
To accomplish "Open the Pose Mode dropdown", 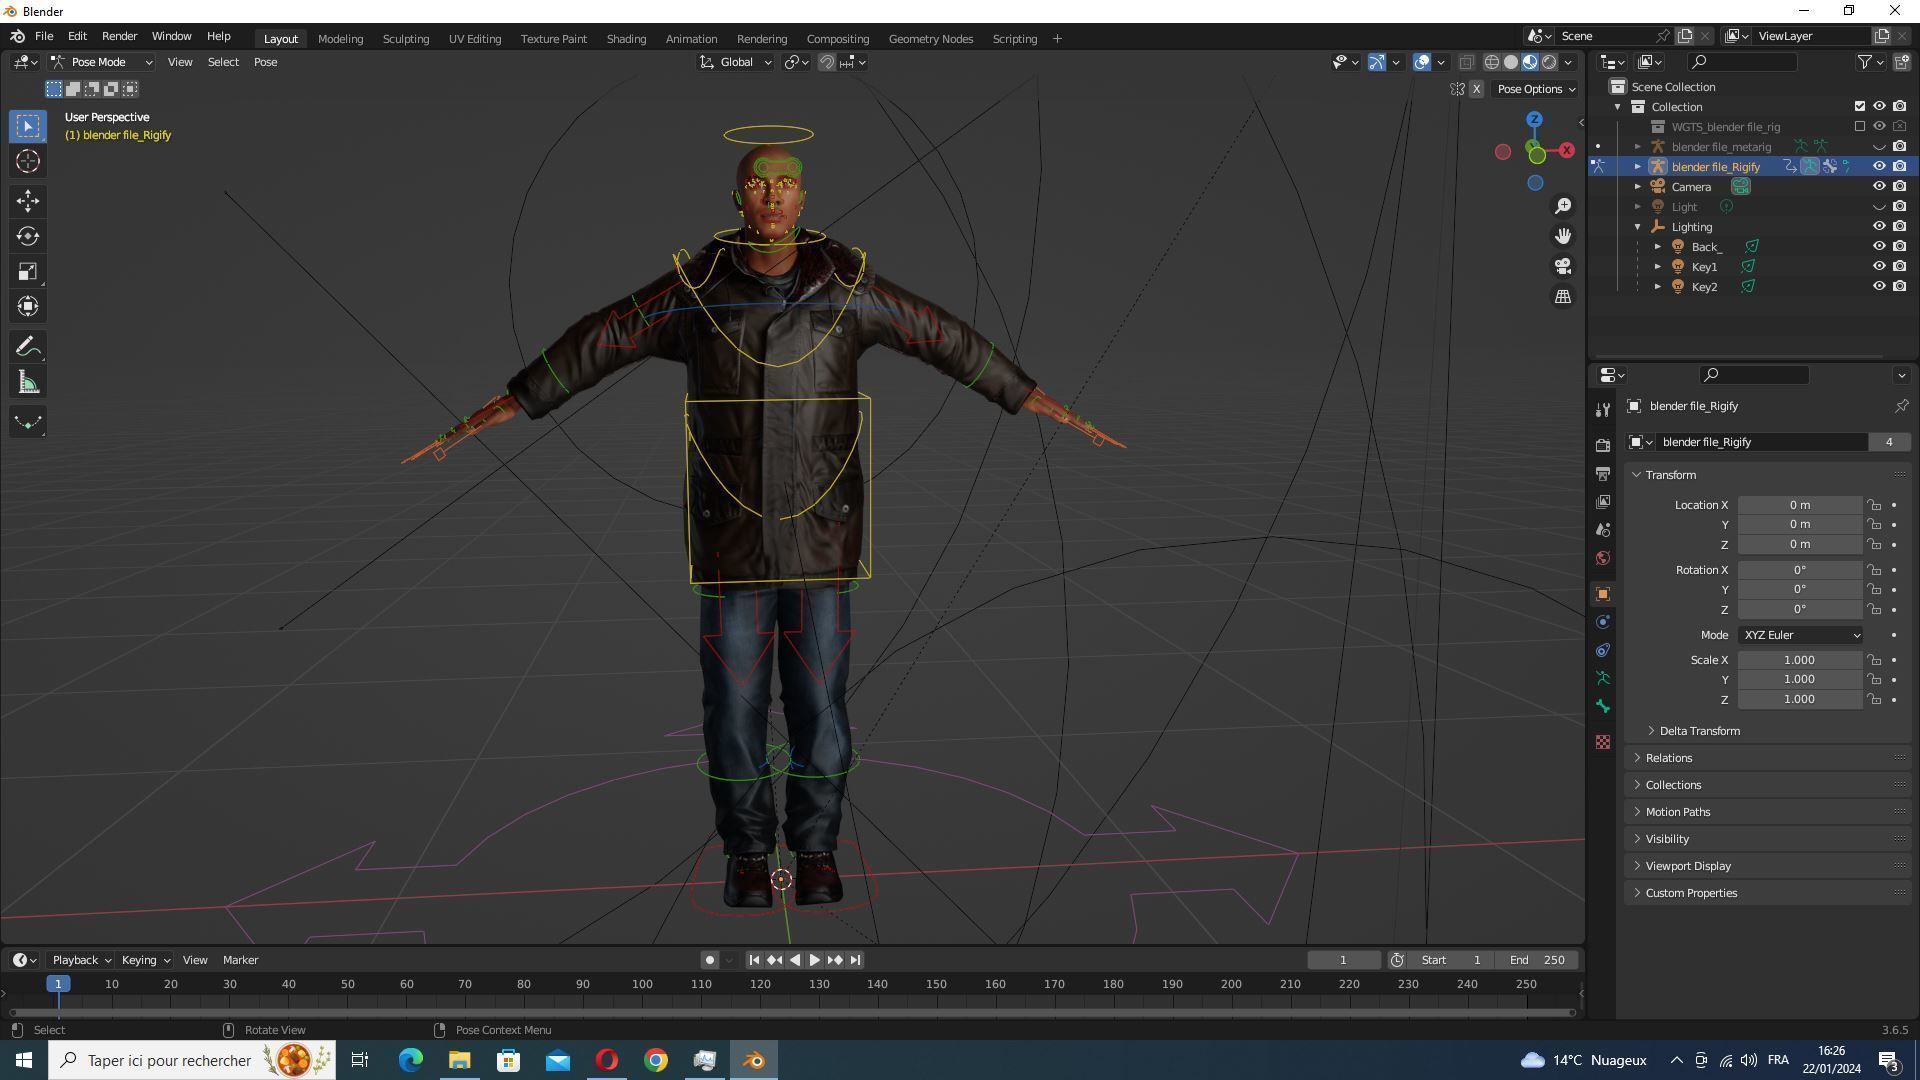I will (103, 62).
